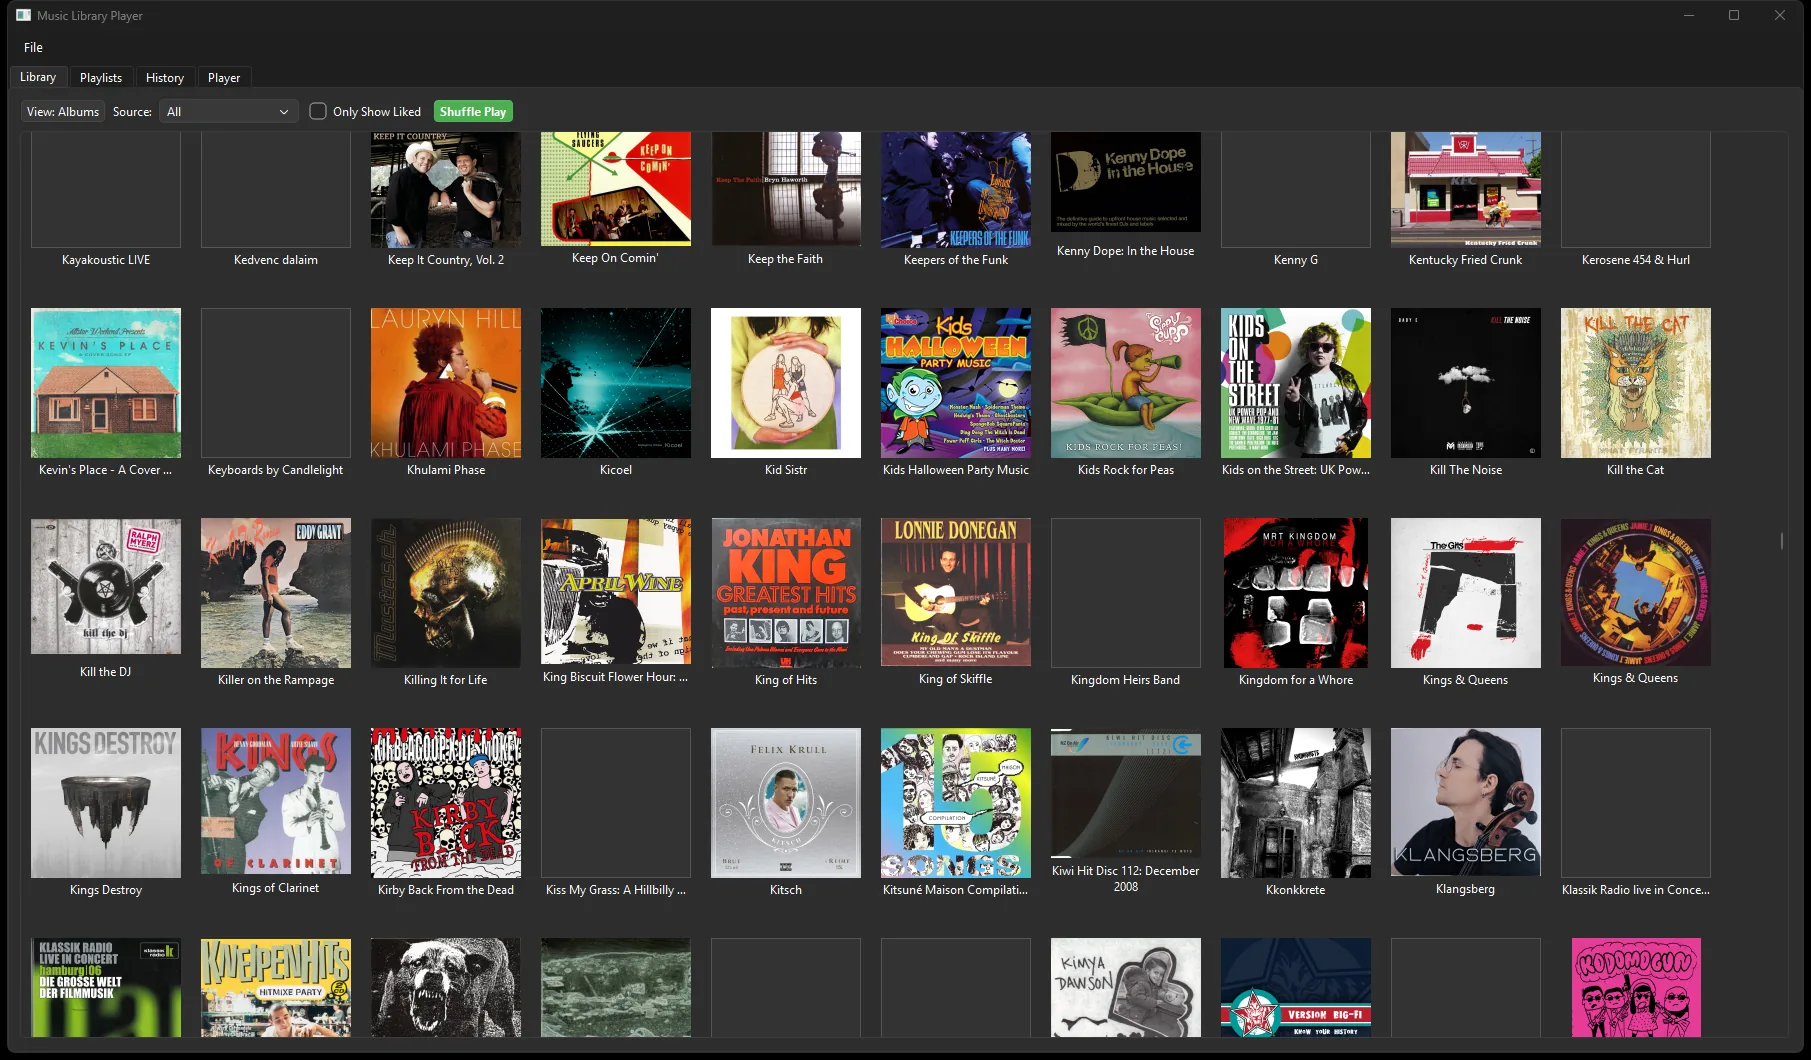Select the Kid Sistr album cover

[786, 383]
